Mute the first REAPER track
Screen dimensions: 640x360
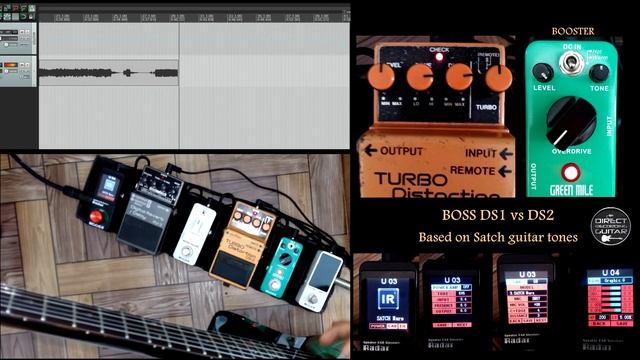click(x=22, y=32)
